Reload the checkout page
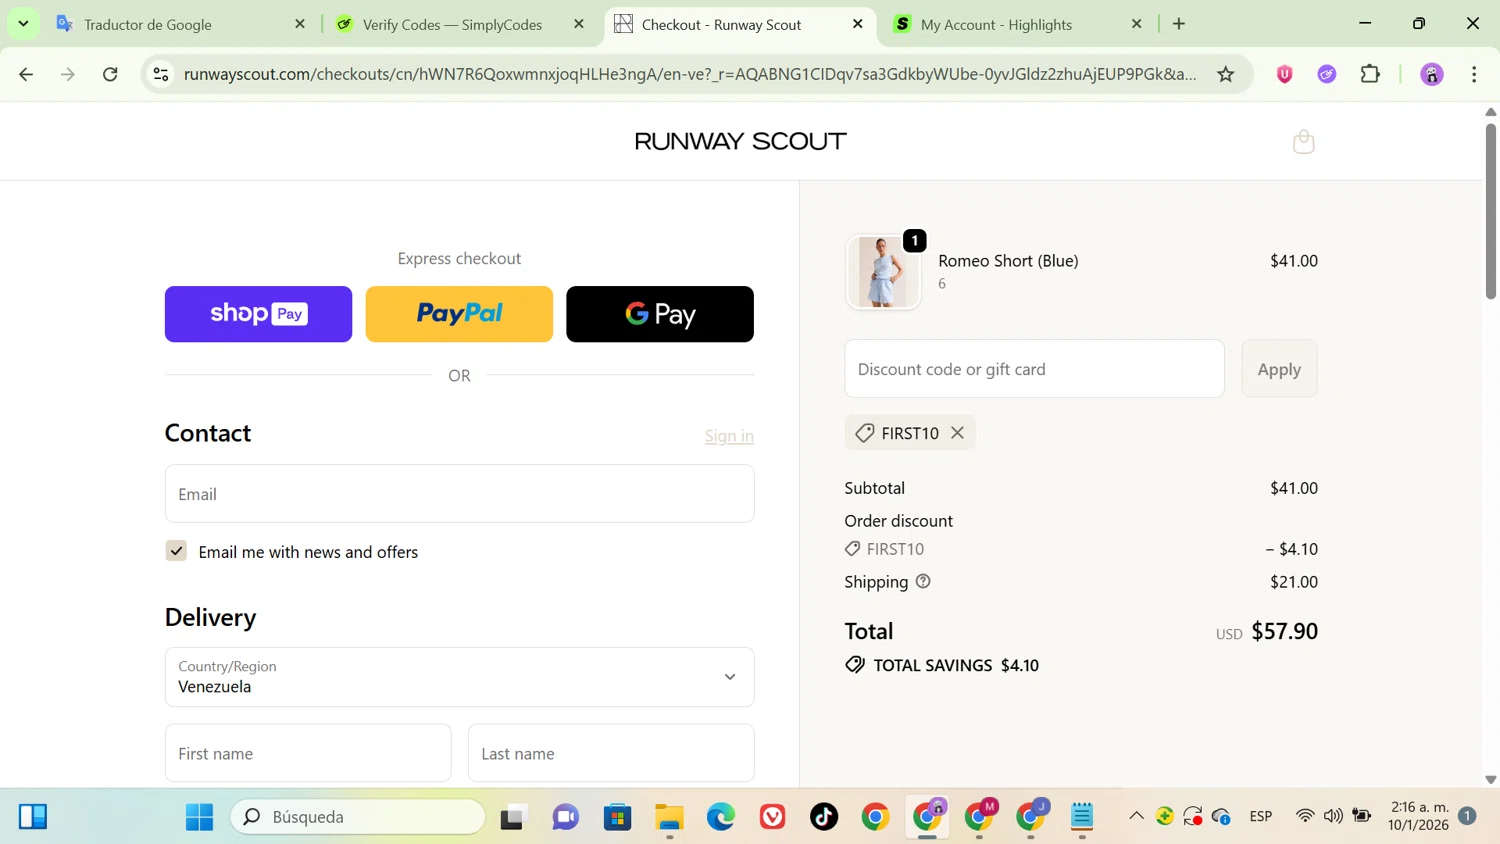Image resolution: width=1500 pixels, height=844 pixels. [111, 74]
